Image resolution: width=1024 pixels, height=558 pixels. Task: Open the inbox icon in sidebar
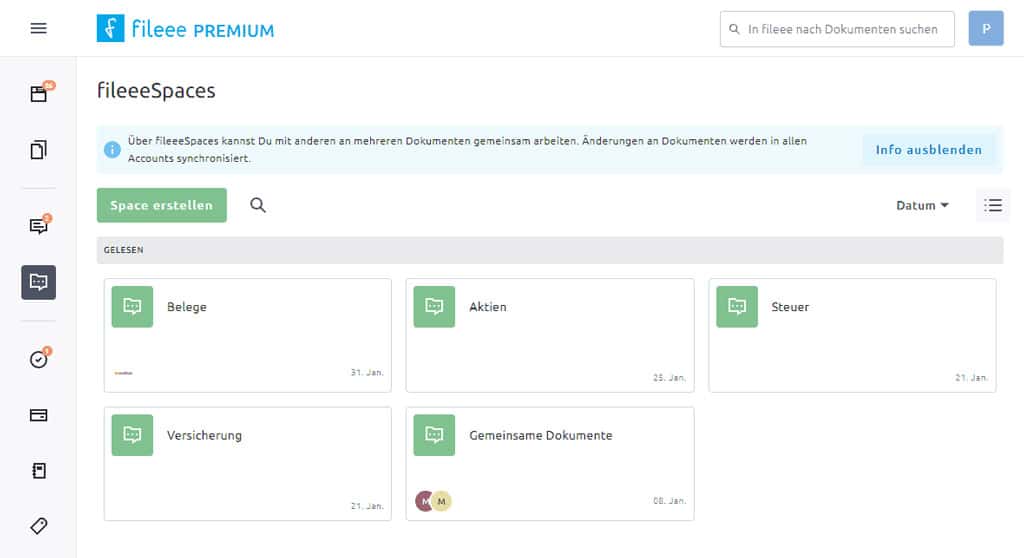(39, 93)
